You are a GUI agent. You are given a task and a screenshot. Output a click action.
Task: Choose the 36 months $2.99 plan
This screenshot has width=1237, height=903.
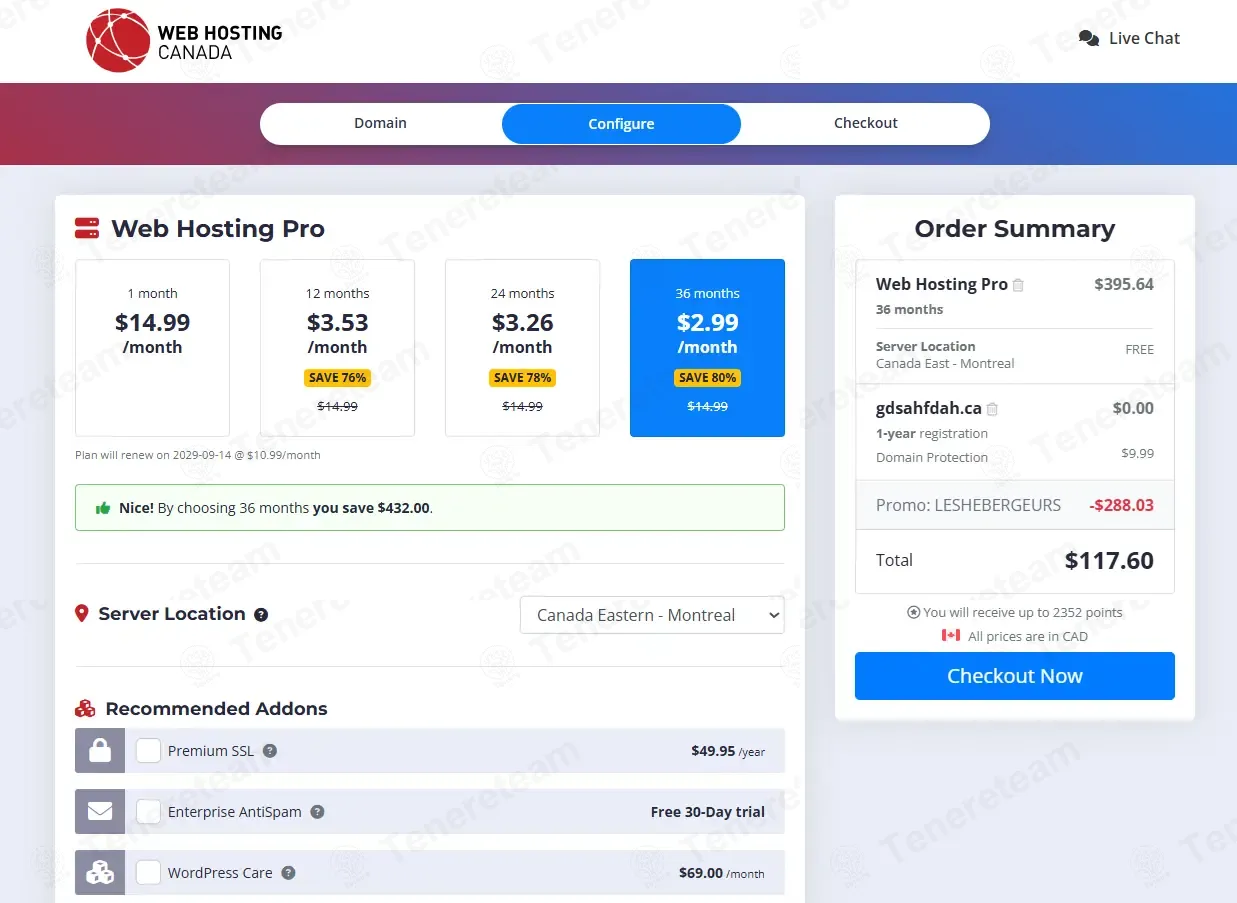[707, 348]
